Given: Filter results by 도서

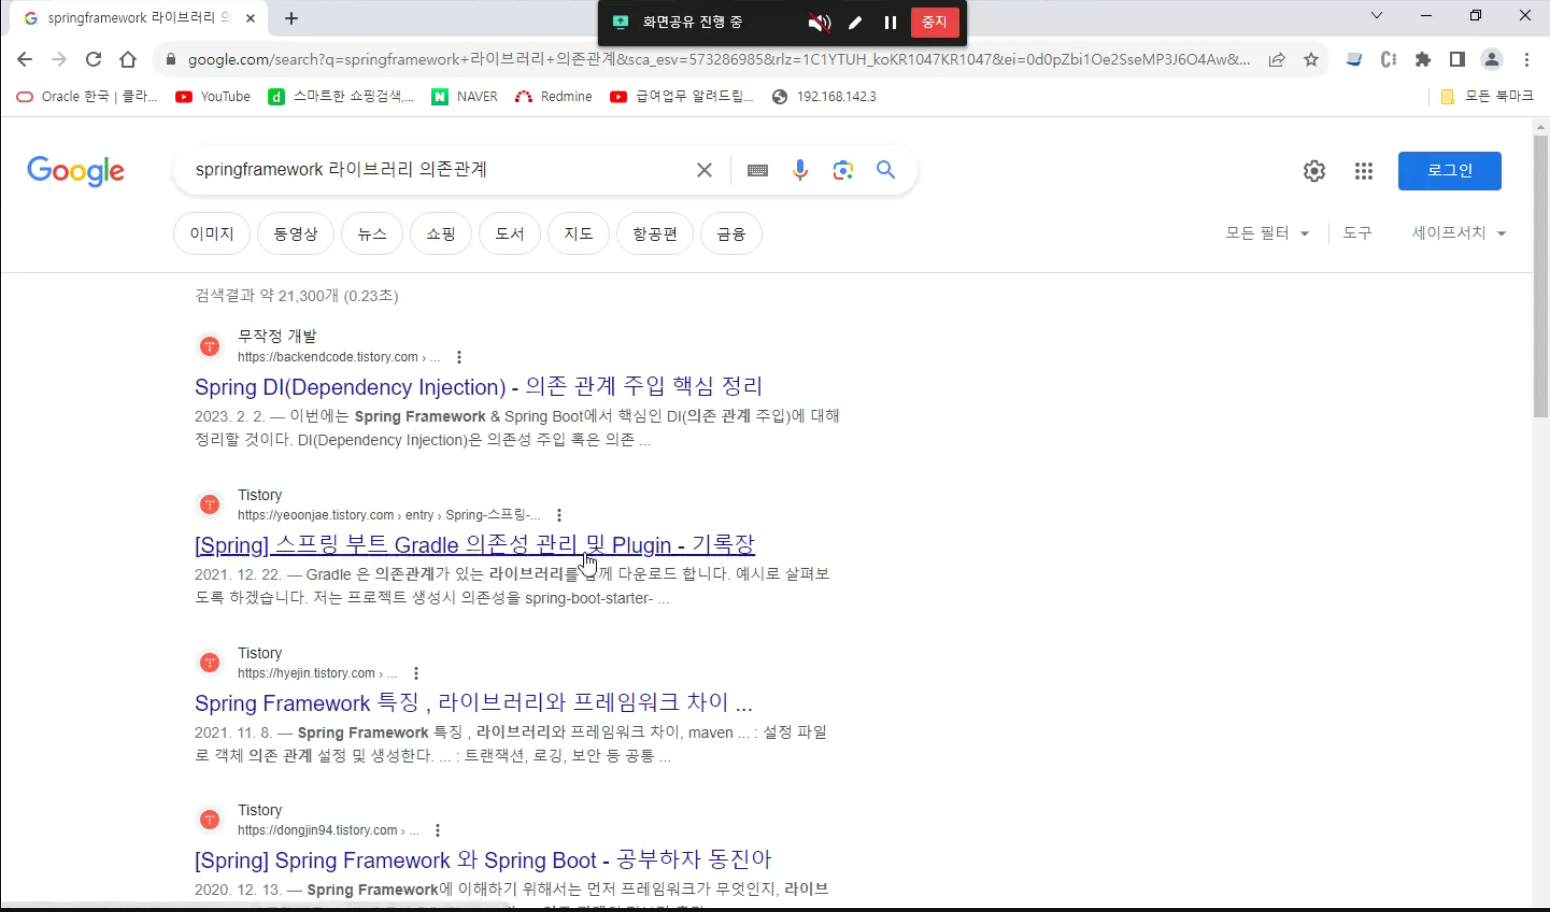Looking at the screenshot, I should pos(510,234).
